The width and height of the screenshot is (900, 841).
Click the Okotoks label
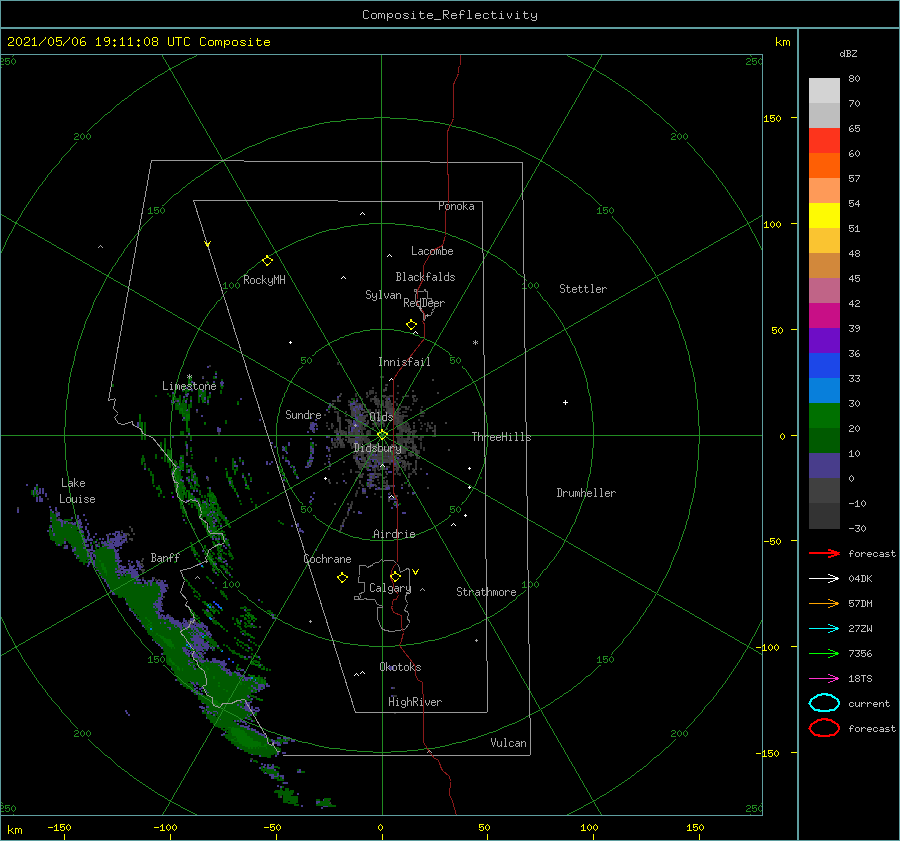[400, 666]
